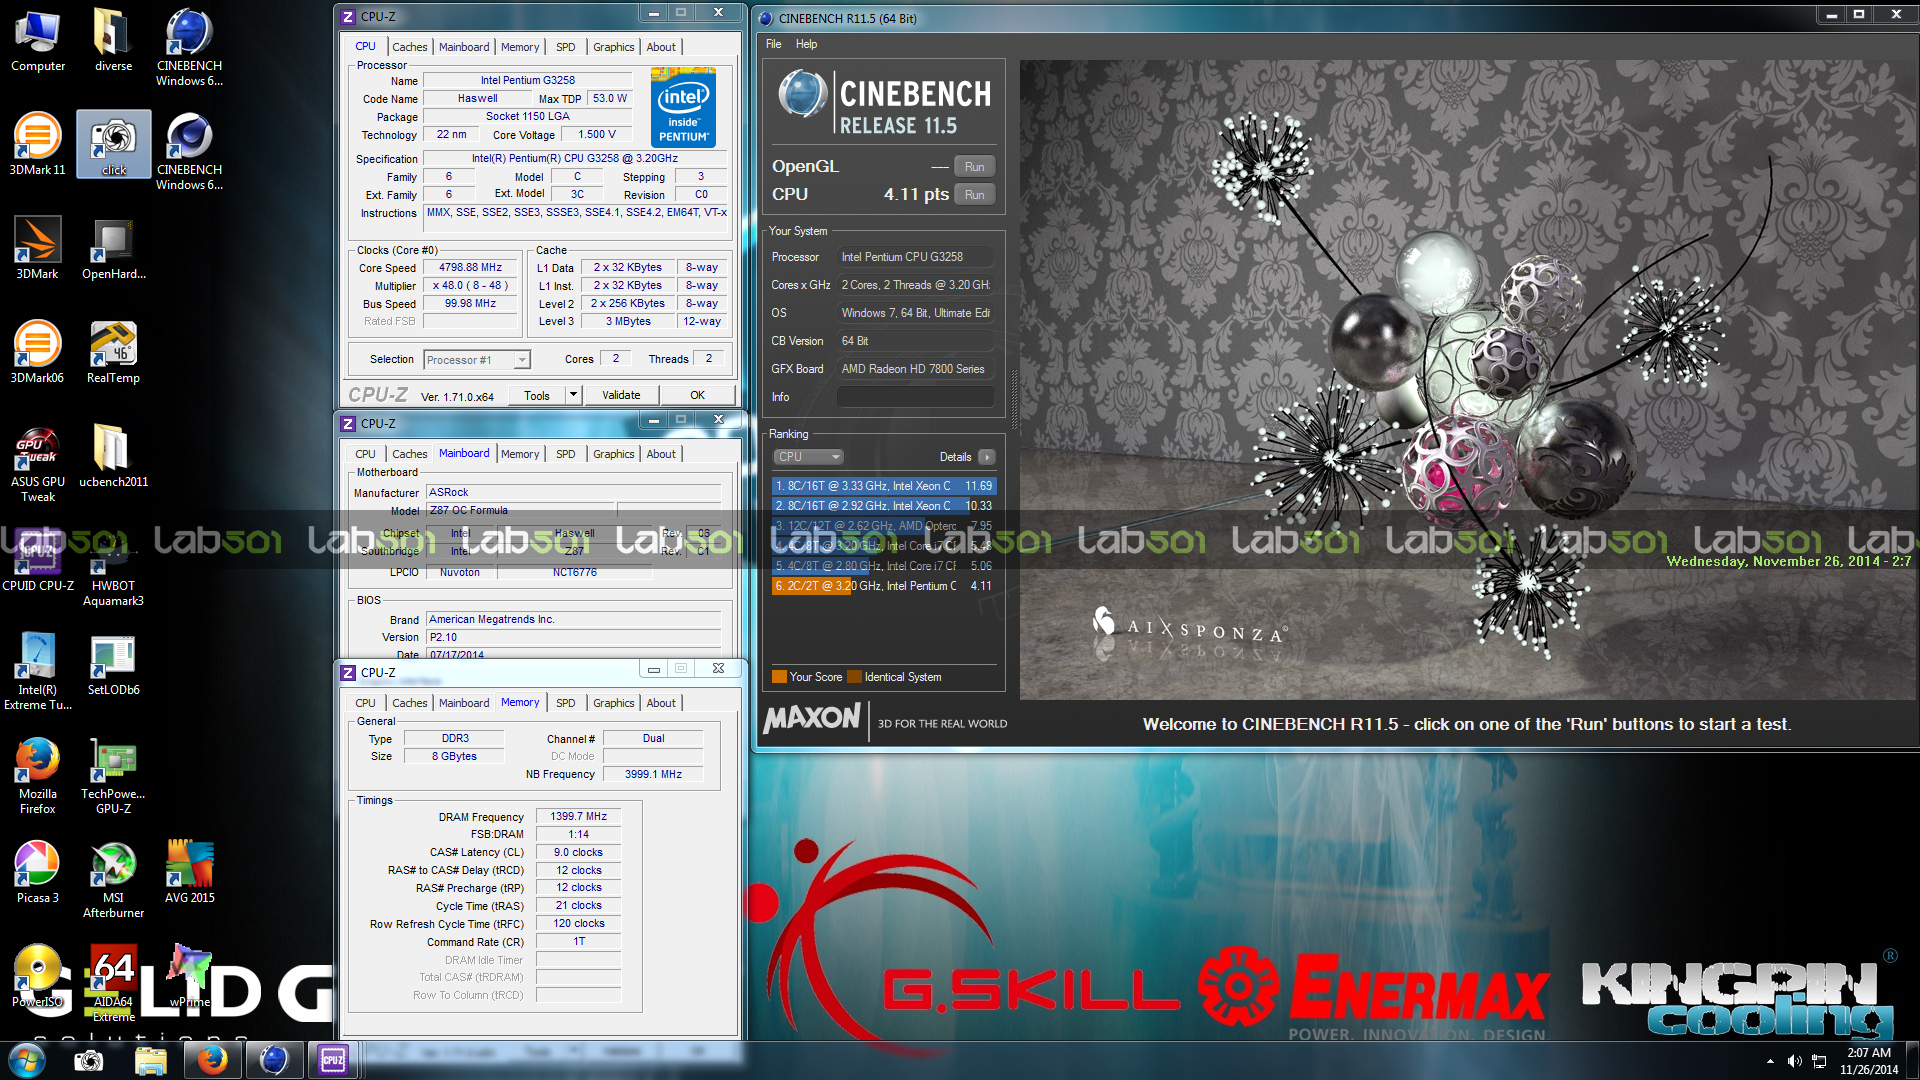Open the diverse folder icon
This screenshot has width=1920, height=1080.
click(113, 41)
